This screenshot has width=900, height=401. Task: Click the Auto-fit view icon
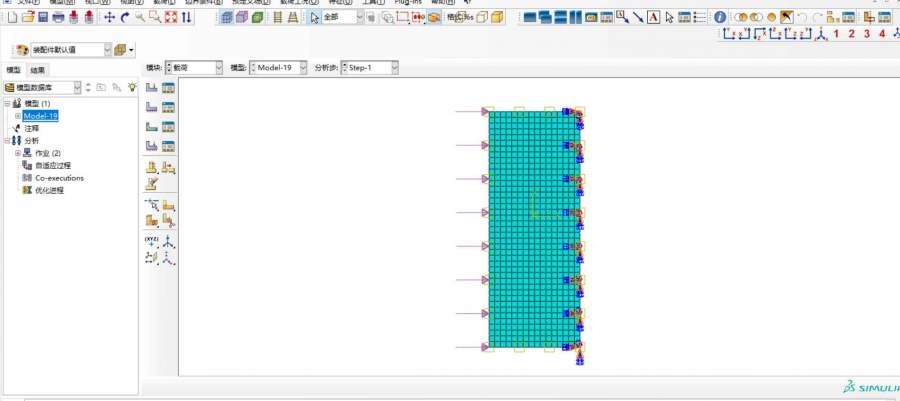[170, 18]
